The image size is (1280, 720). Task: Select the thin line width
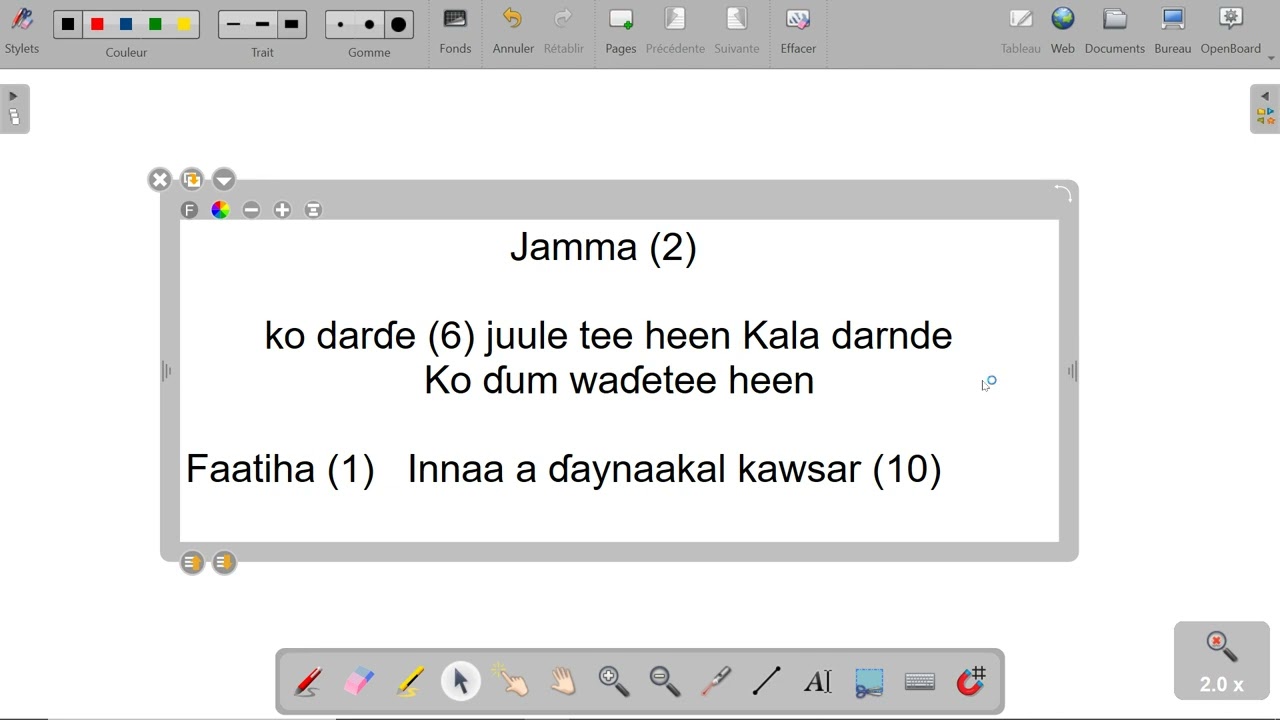coord(234,25)
